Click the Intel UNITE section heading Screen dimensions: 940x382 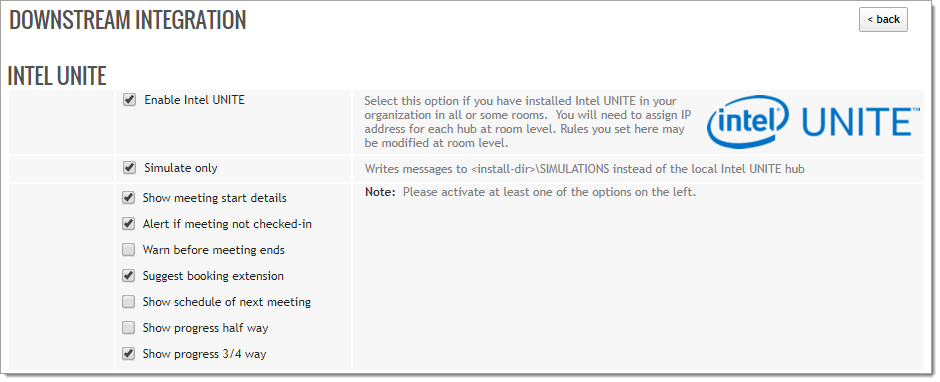coord(57,76)
